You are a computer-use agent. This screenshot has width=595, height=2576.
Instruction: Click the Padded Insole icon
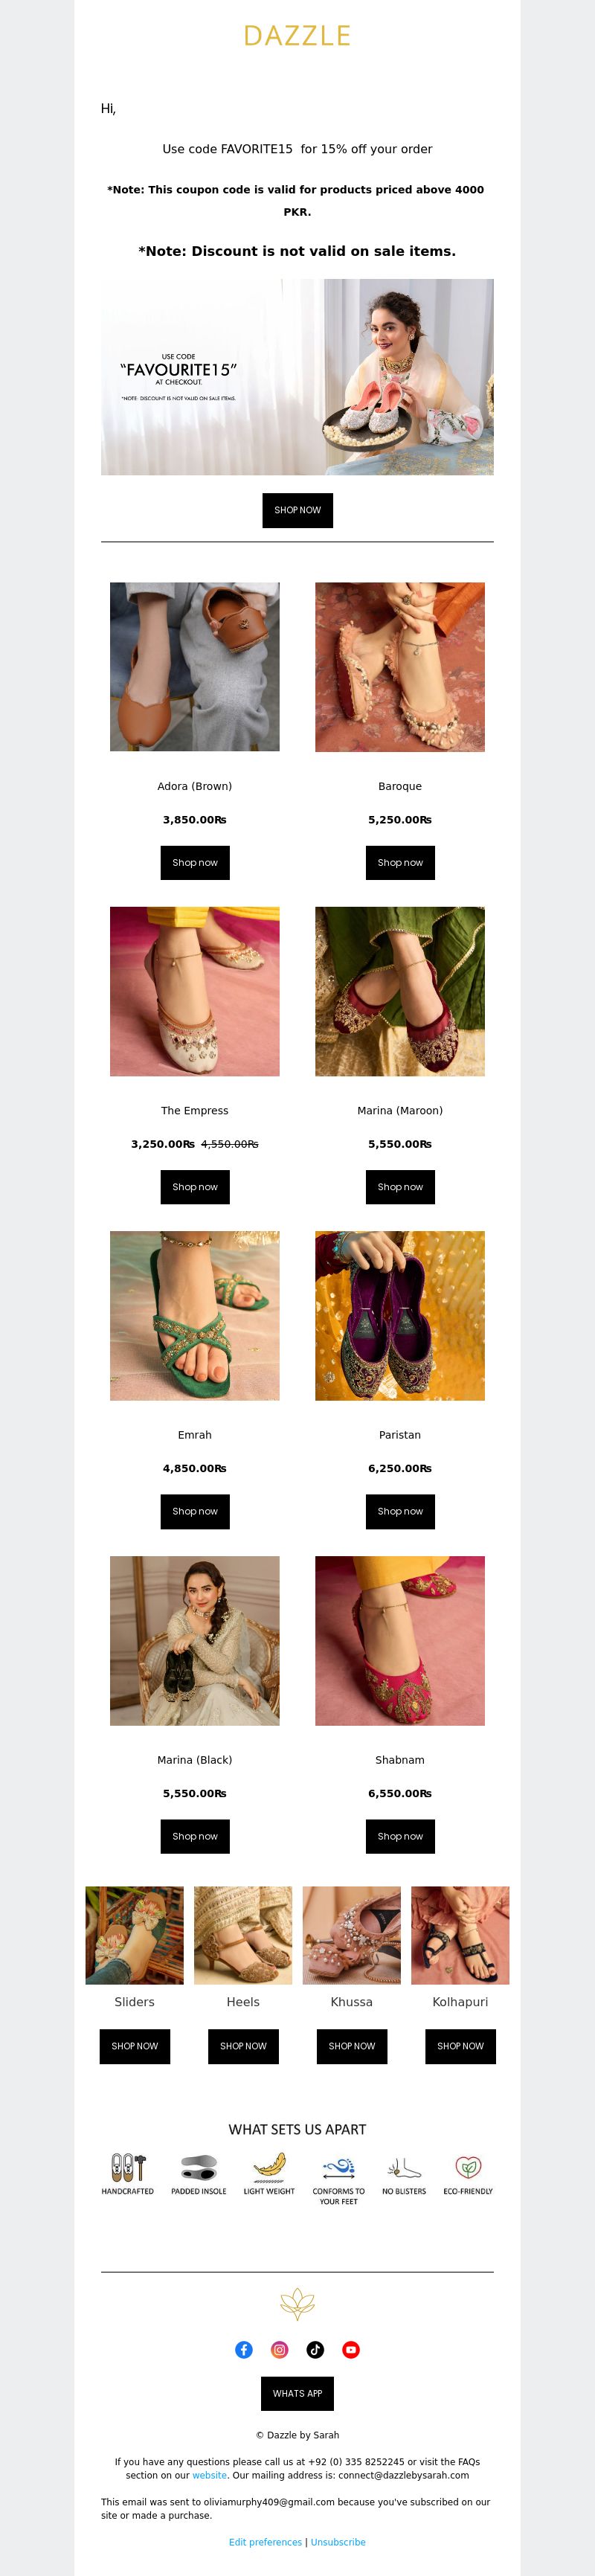point(198,2167)
